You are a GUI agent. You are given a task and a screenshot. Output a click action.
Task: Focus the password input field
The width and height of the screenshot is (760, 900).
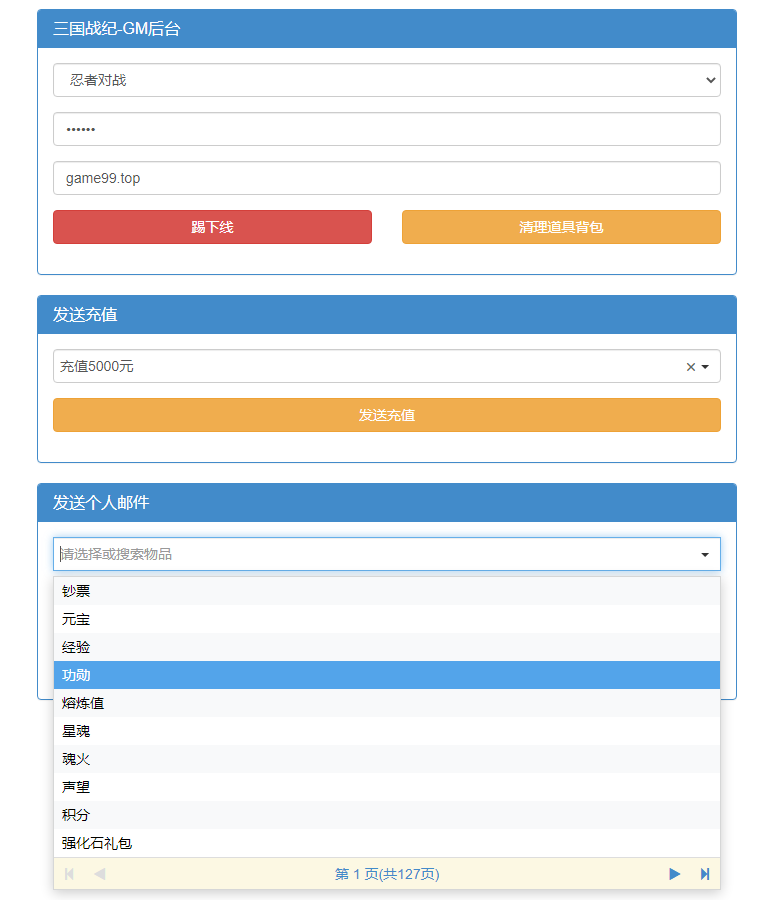386,129
